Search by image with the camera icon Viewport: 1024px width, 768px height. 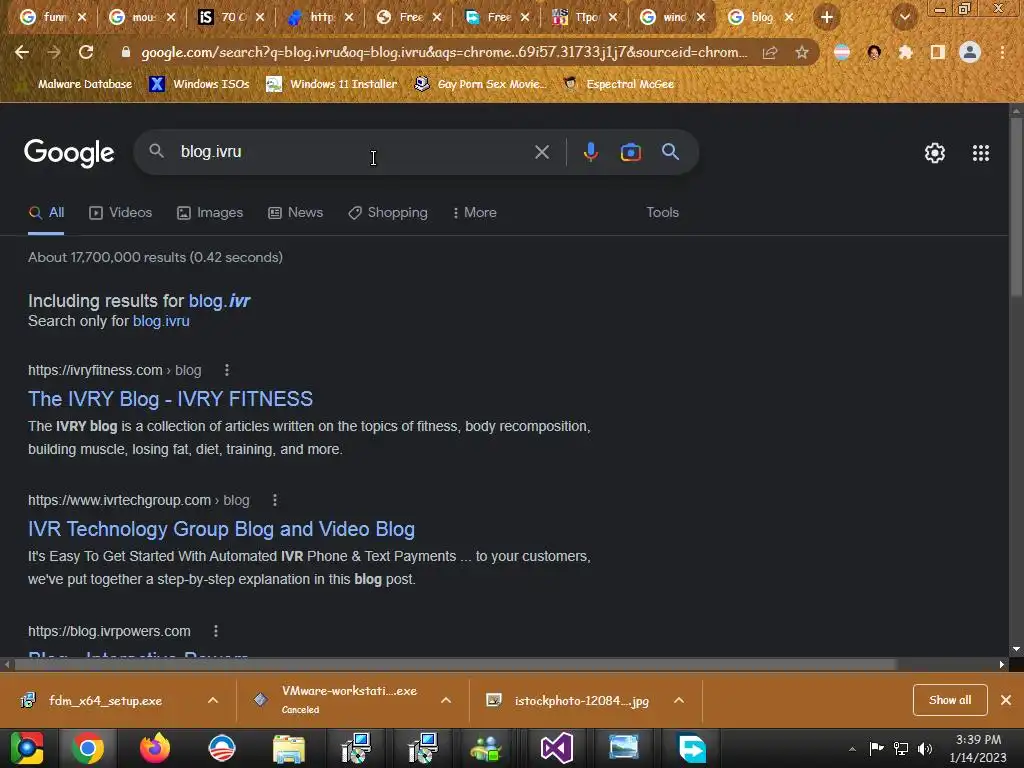point(630,152)
